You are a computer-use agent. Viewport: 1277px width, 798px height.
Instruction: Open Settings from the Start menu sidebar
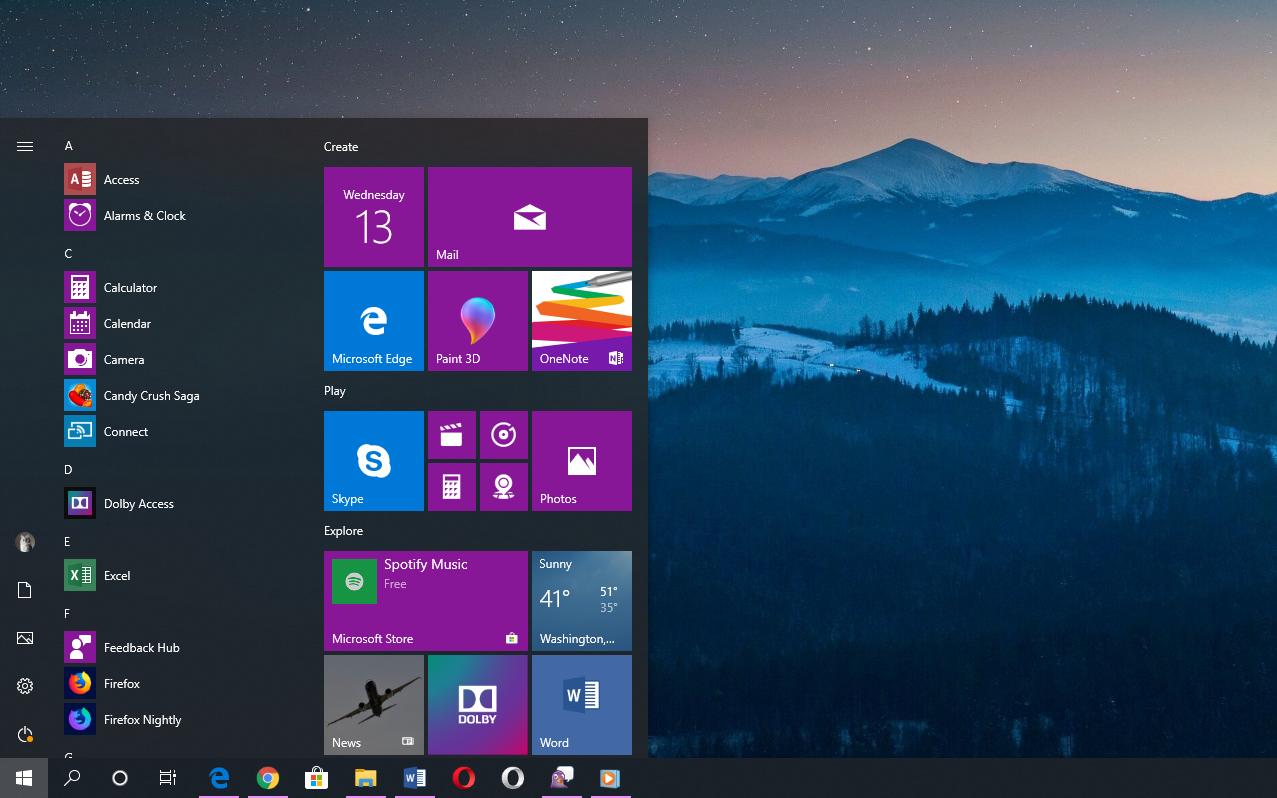[24, 686]
